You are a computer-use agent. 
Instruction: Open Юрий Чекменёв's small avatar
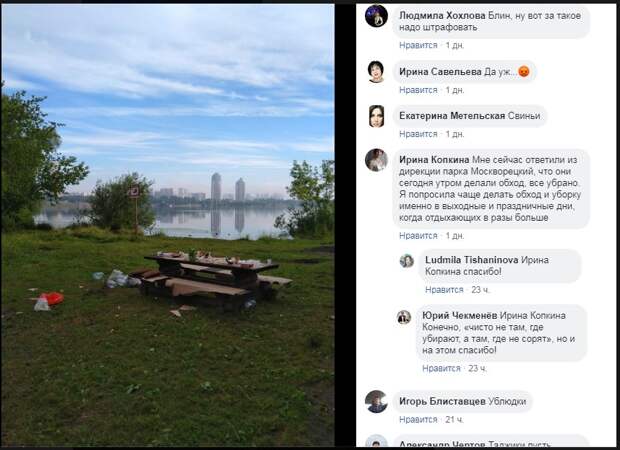click(x=404, y=317)
